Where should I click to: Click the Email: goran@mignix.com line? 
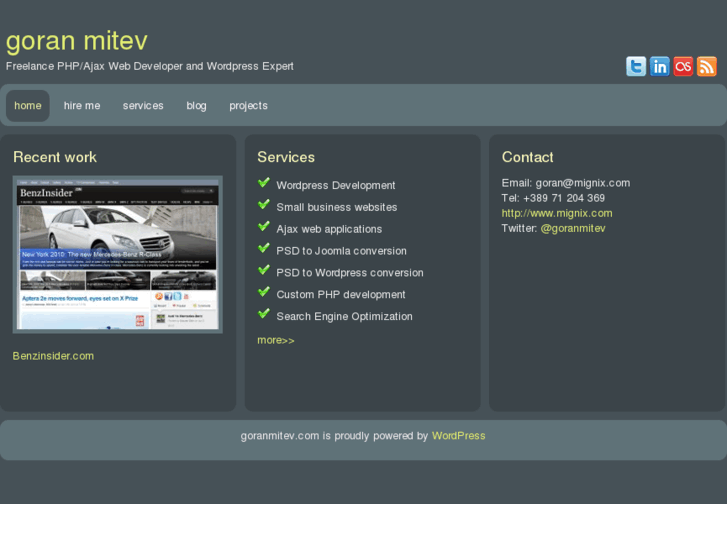point(566,183)
